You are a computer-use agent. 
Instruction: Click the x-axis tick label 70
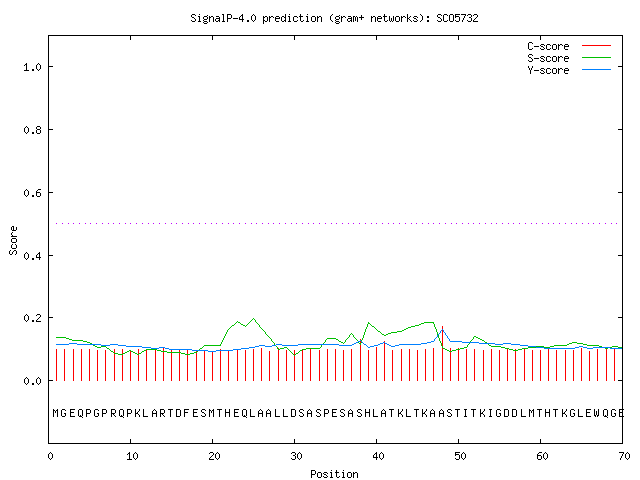pos(624,456)
